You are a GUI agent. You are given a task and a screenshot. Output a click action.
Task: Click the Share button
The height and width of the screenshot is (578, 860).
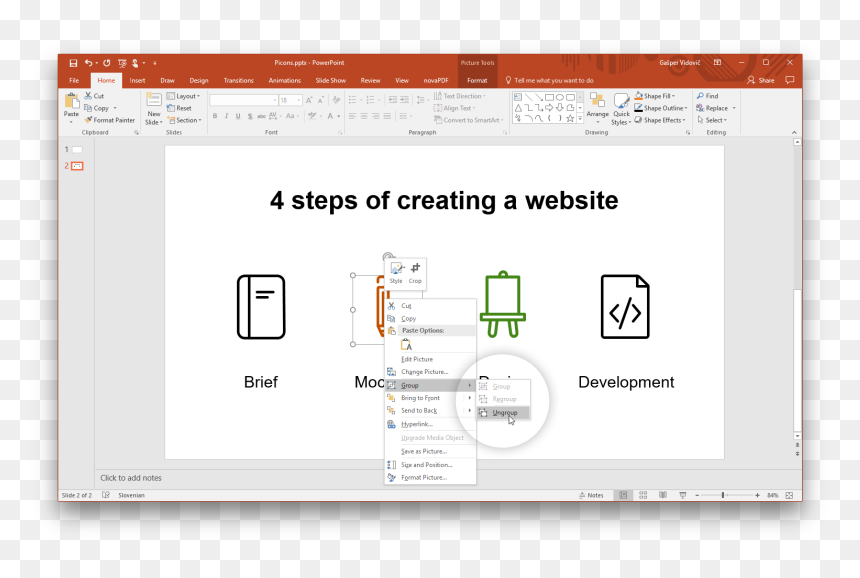pos(761,81)
